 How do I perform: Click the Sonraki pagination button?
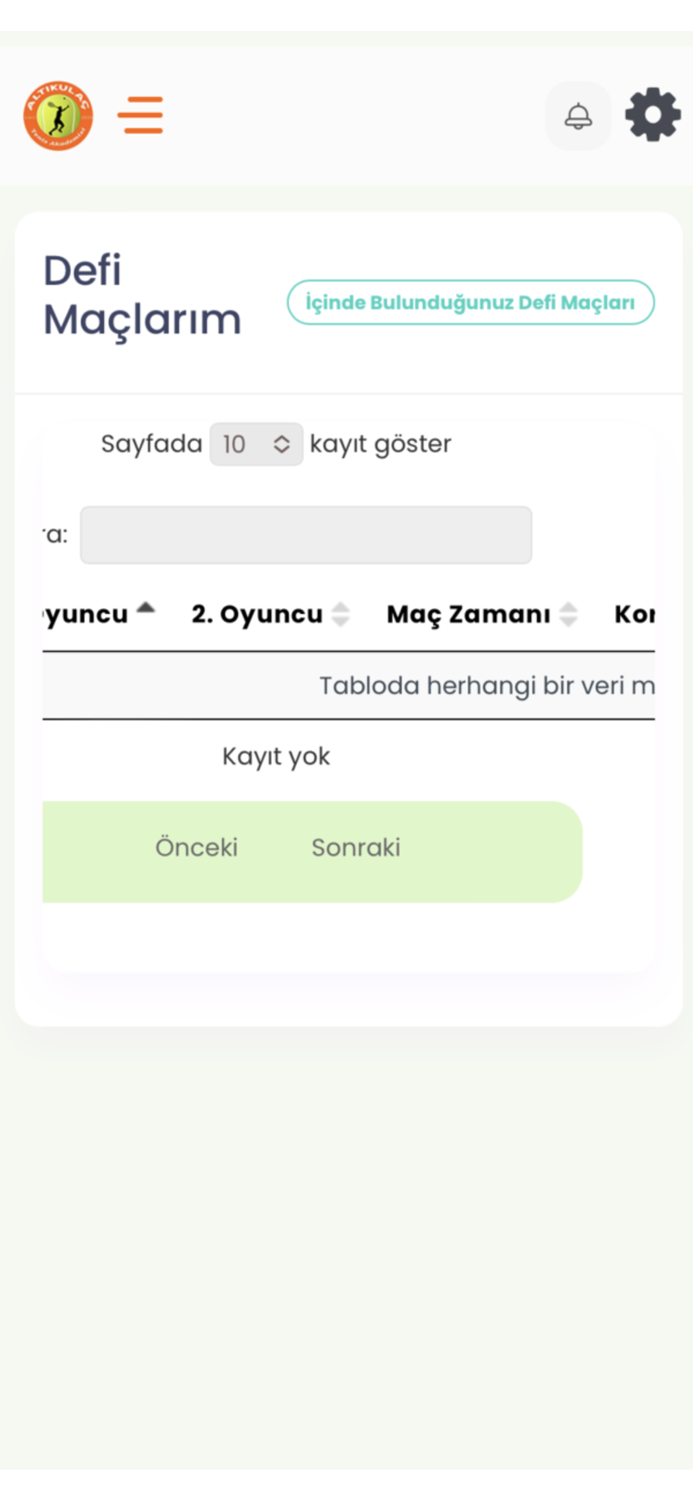tap(356, 847)
